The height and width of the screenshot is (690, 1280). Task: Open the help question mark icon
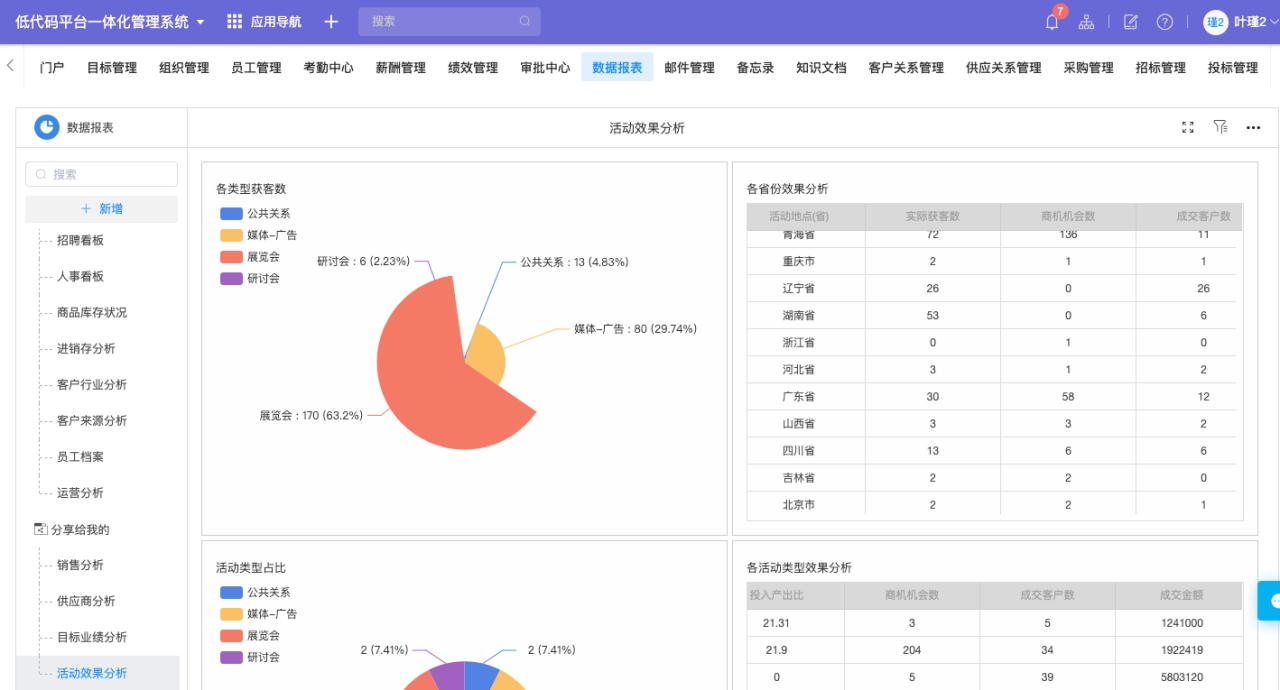click(1165, 22)
